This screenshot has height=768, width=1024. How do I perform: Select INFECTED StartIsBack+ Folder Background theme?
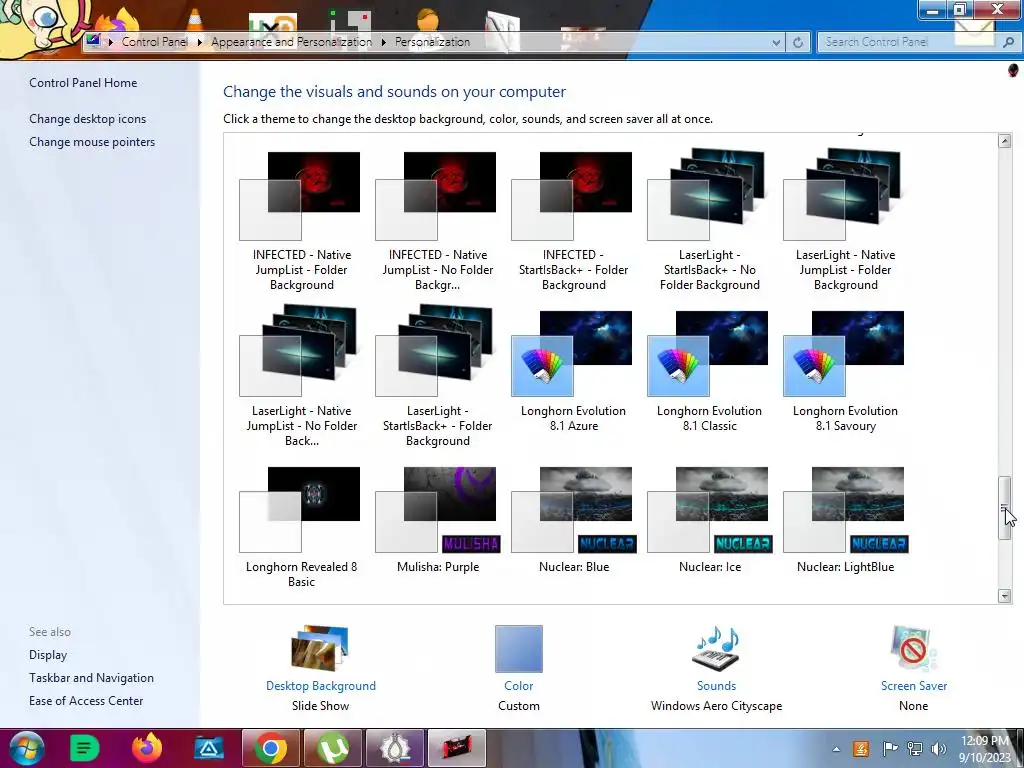573,221
